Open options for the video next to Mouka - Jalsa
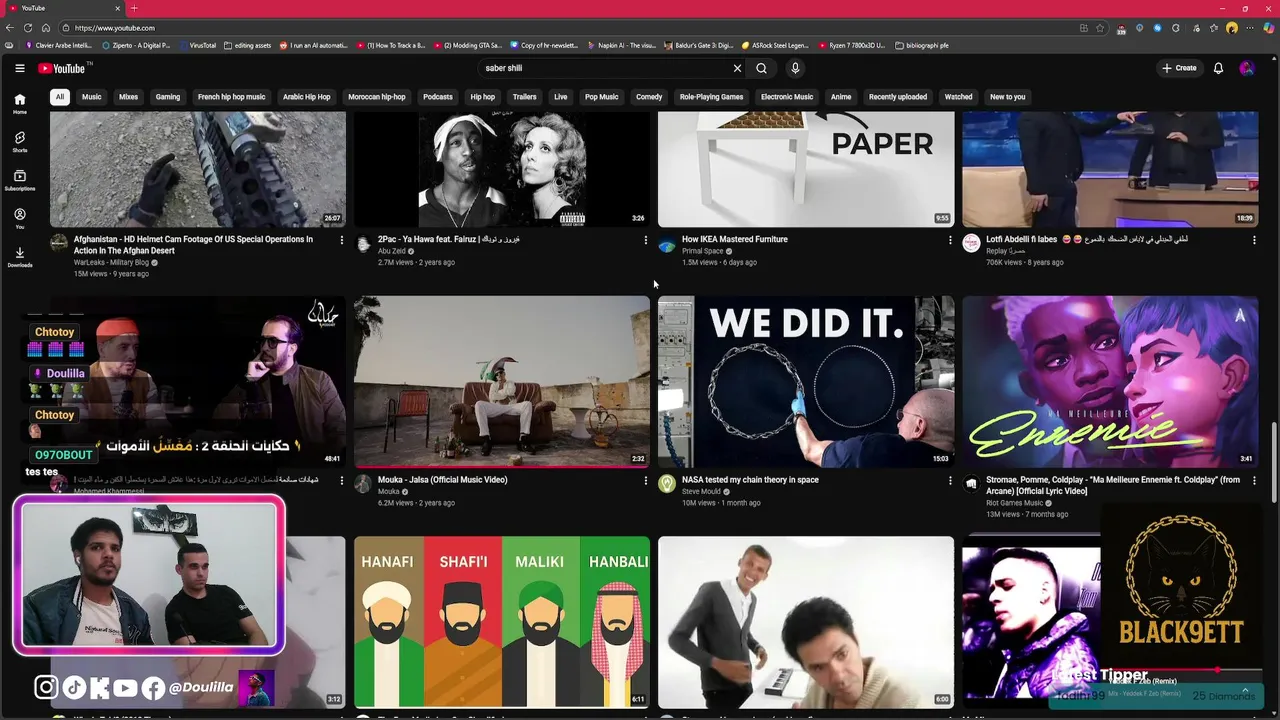1280x720 pixels. click(x=341, y=480)
